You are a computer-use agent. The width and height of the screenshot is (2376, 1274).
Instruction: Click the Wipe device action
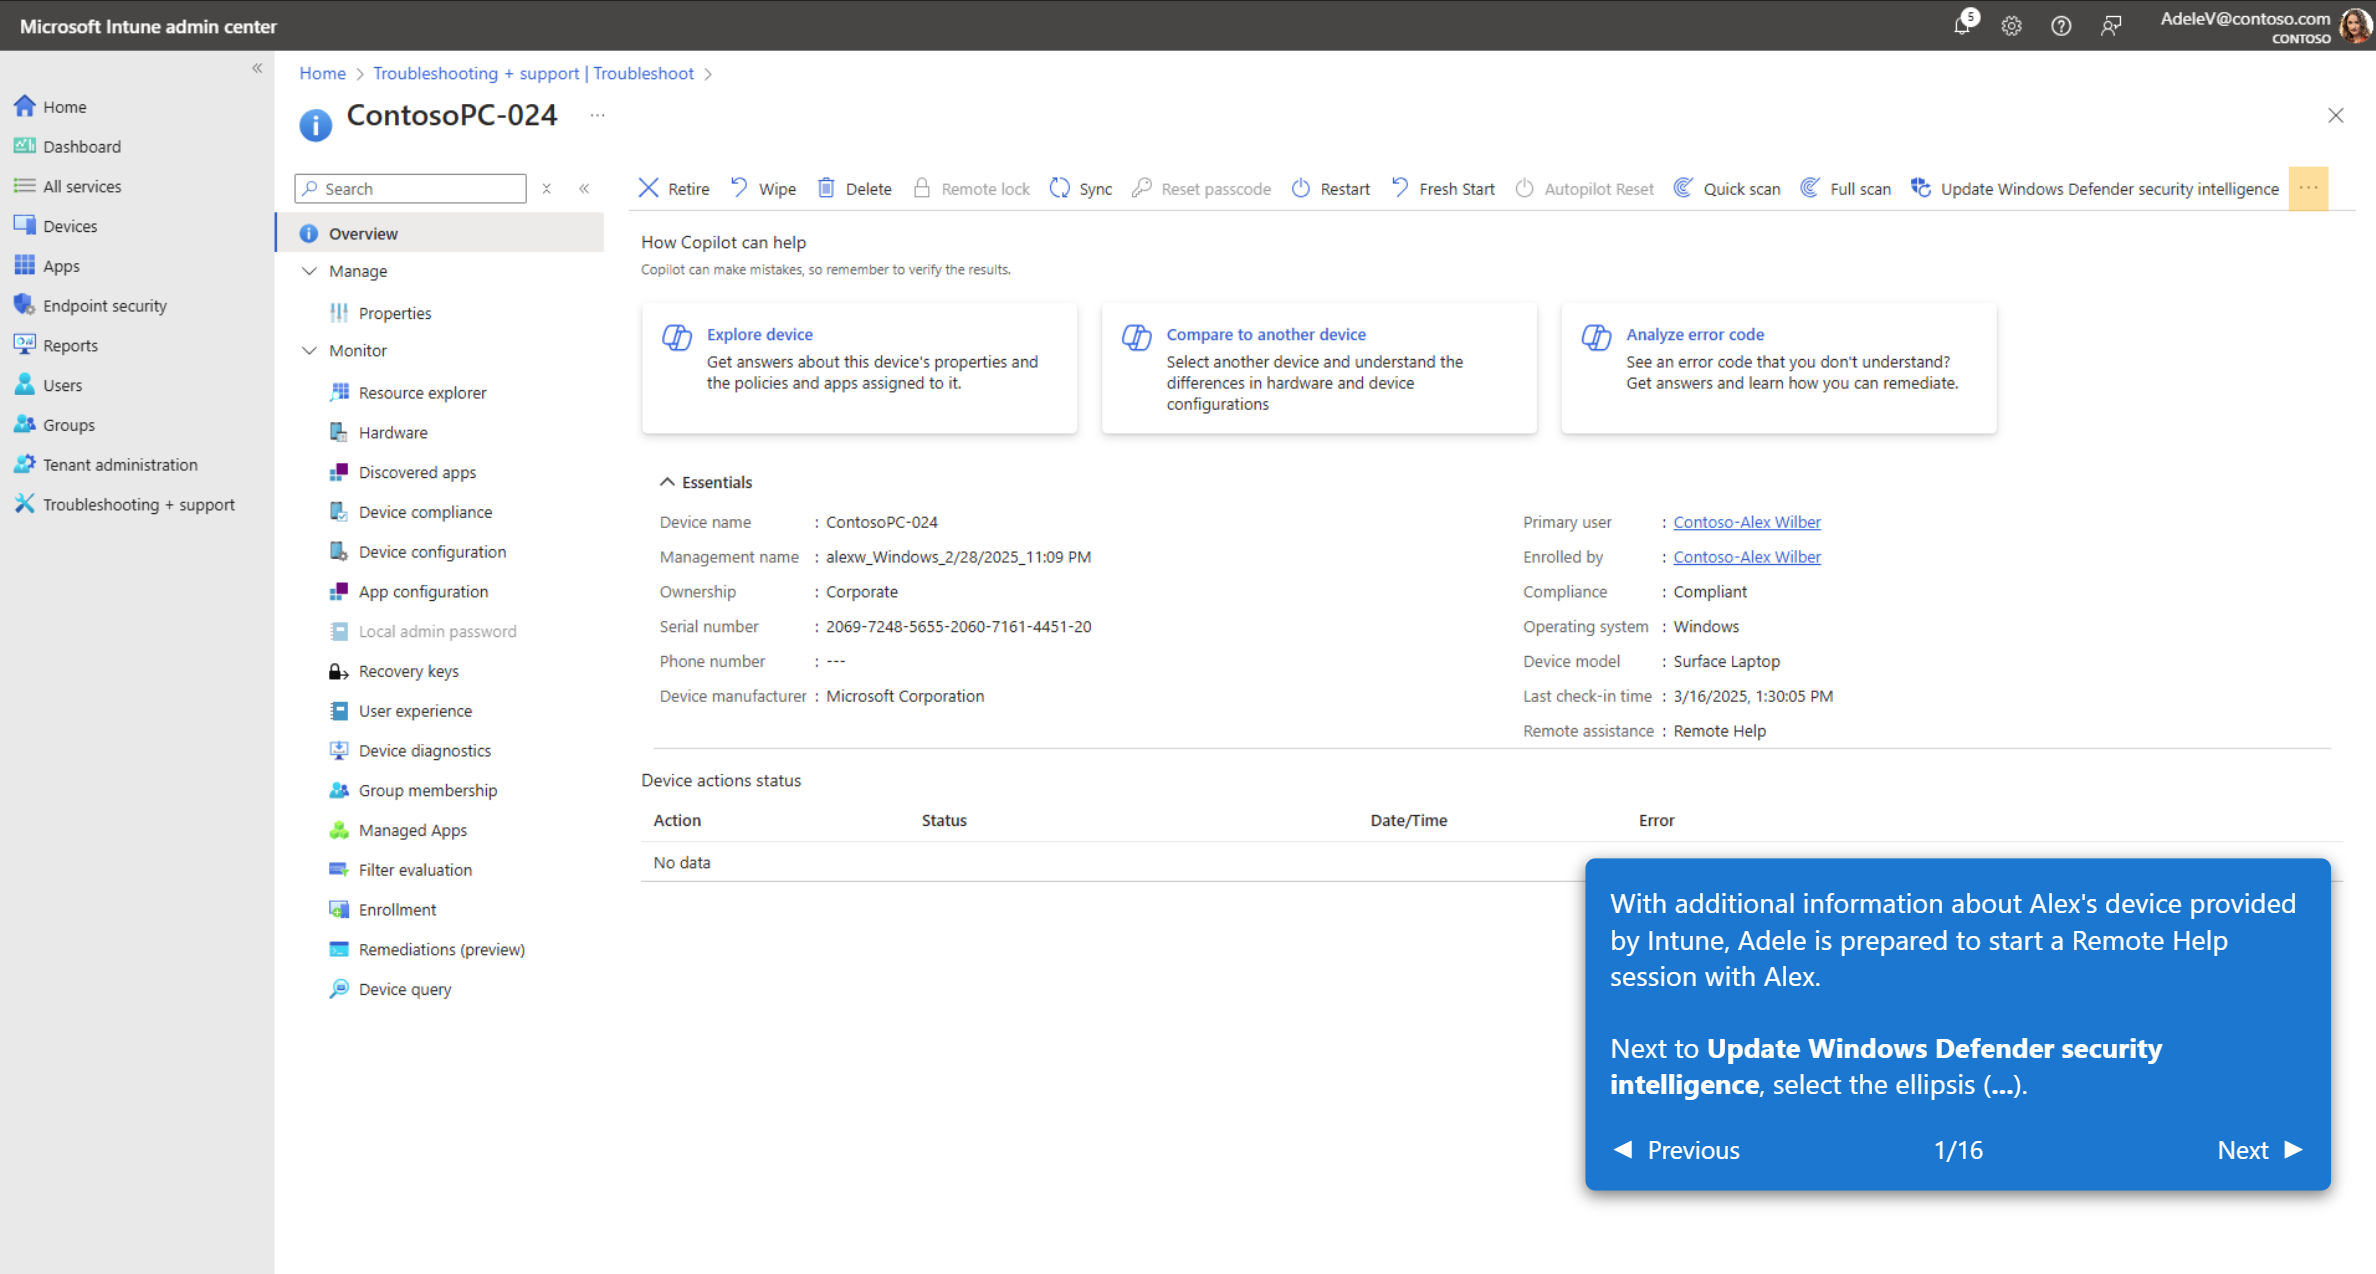pos(764,188)
